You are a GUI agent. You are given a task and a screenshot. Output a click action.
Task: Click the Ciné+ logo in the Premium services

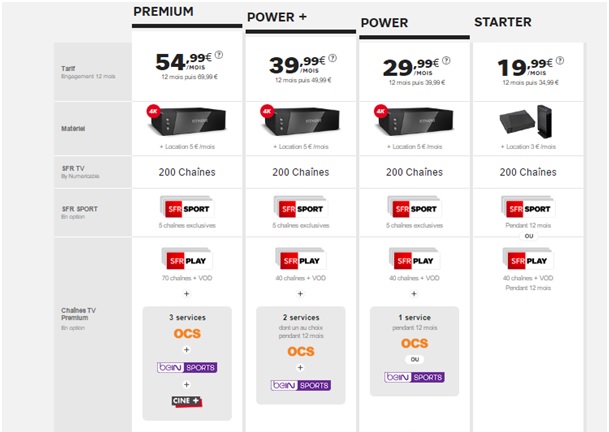(x=187, y=400)
